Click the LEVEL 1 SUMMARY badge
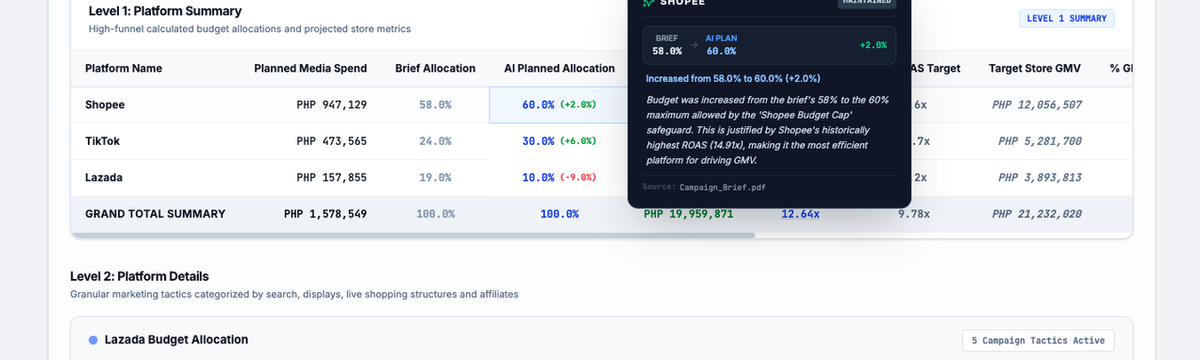The width and height of the screenshot is (1200, 360). [x=1066, y=18]
